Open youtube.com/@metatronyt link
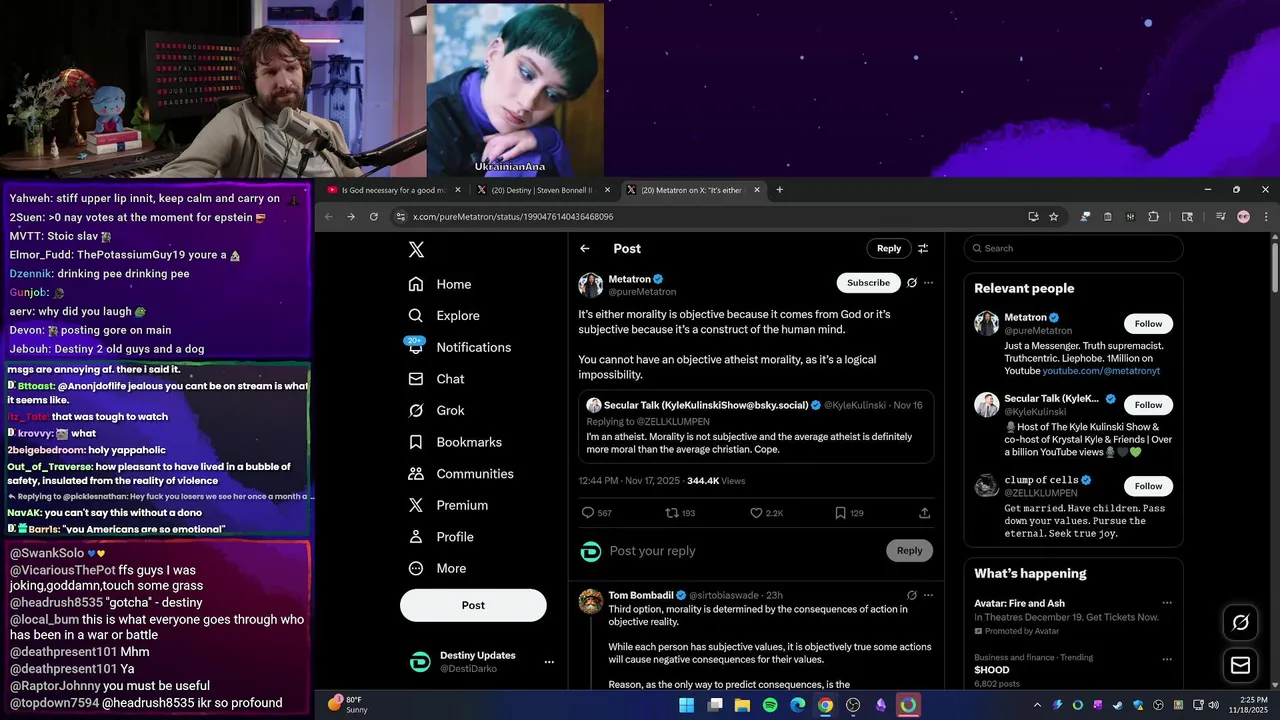The image size is (1280, 720). (1101, 371)
